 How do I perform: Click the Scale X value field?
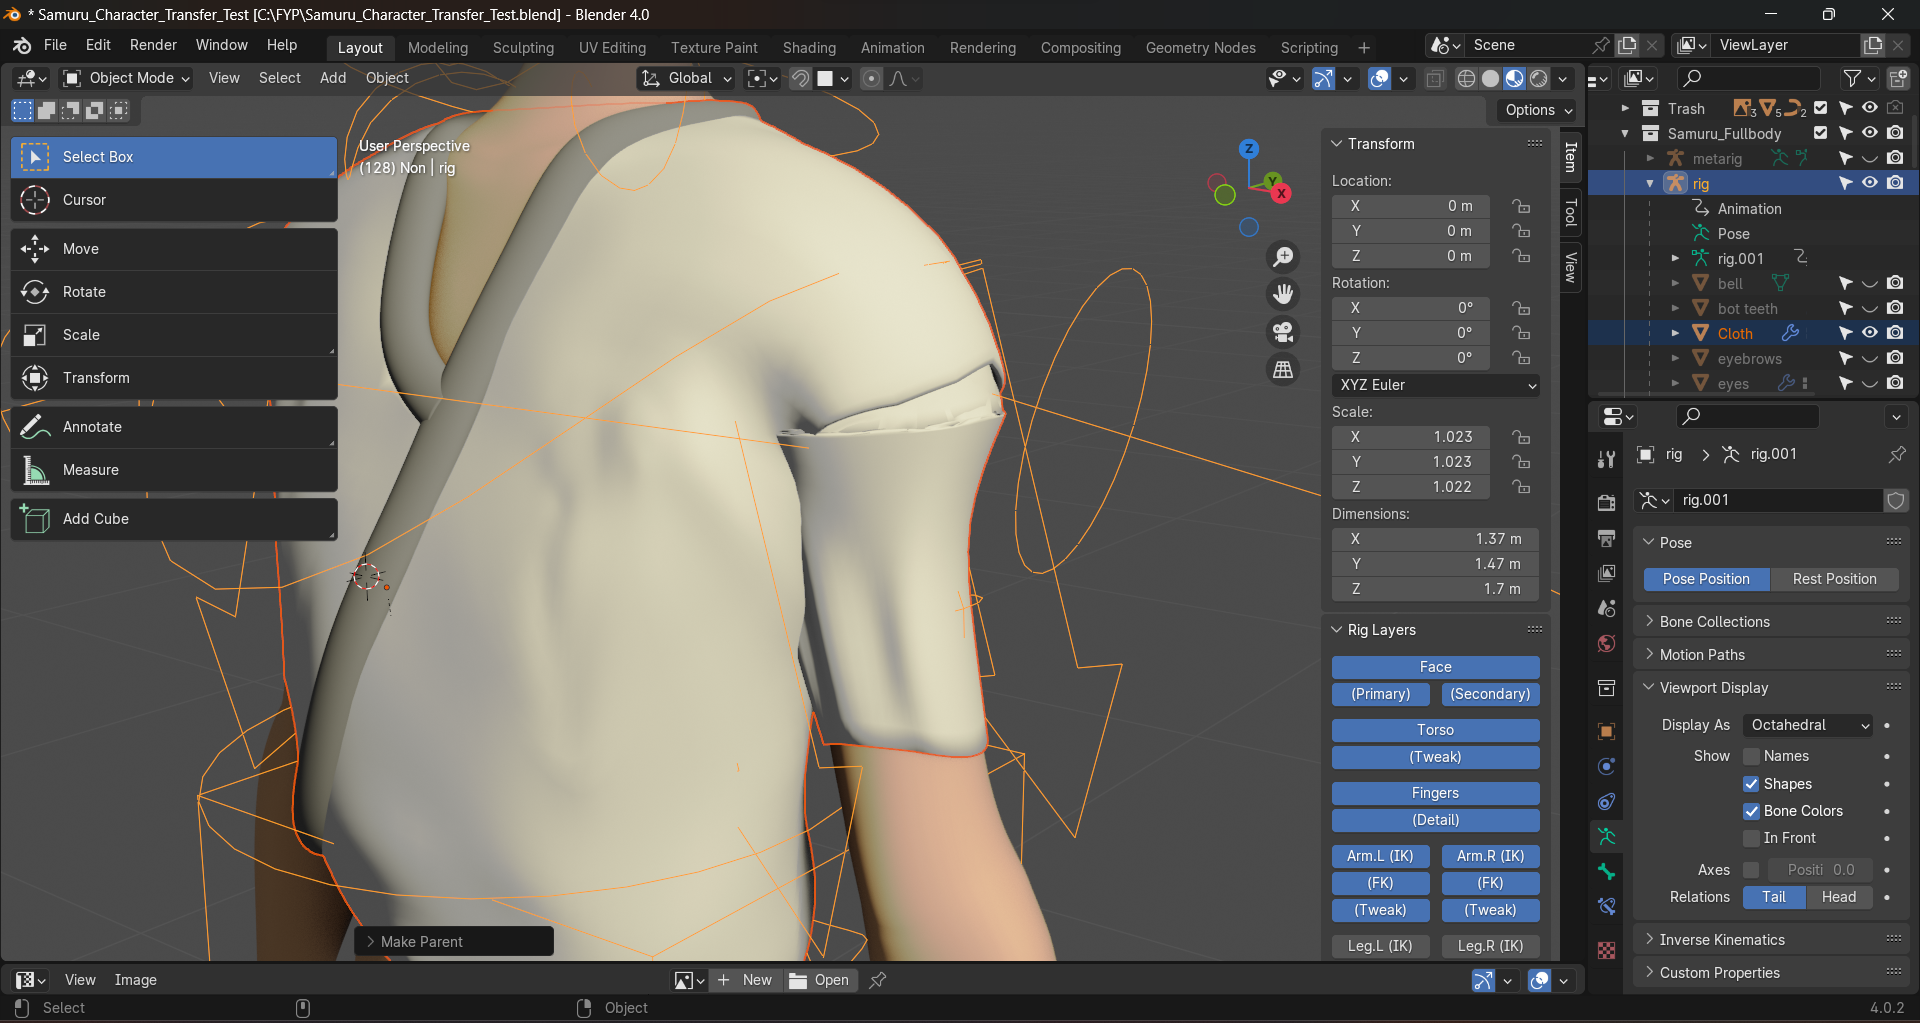[x=1411, y=437]
